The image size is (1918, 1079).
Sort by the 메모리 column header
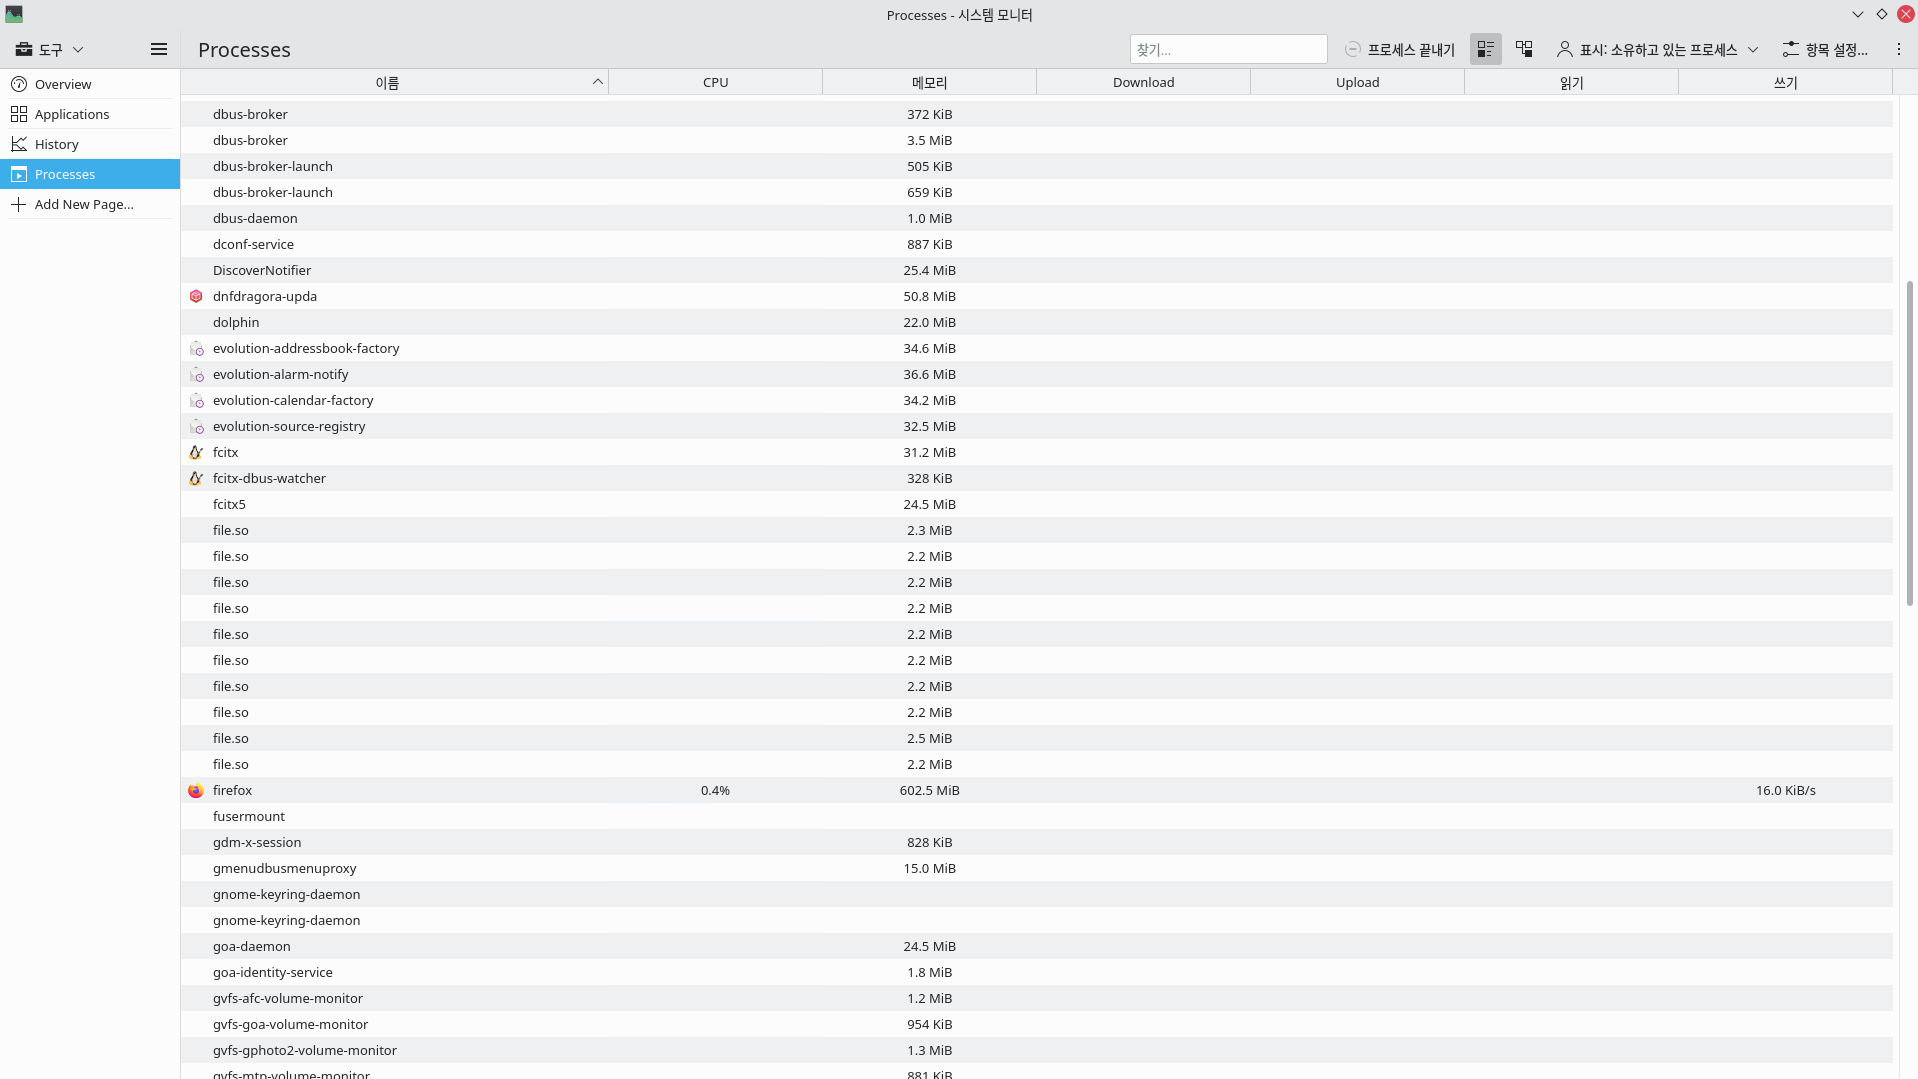pos(929,82)
